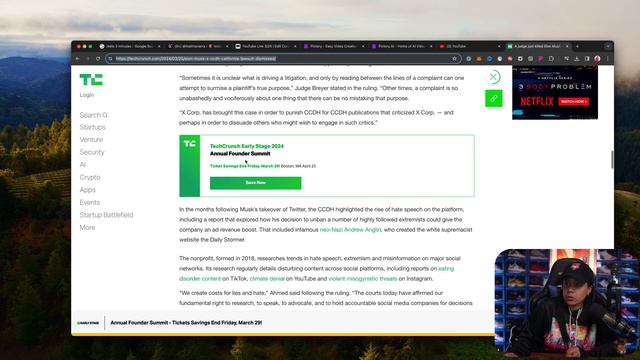
Task: Follow the violent misogynistic threats link
Action: click(362, 279)
